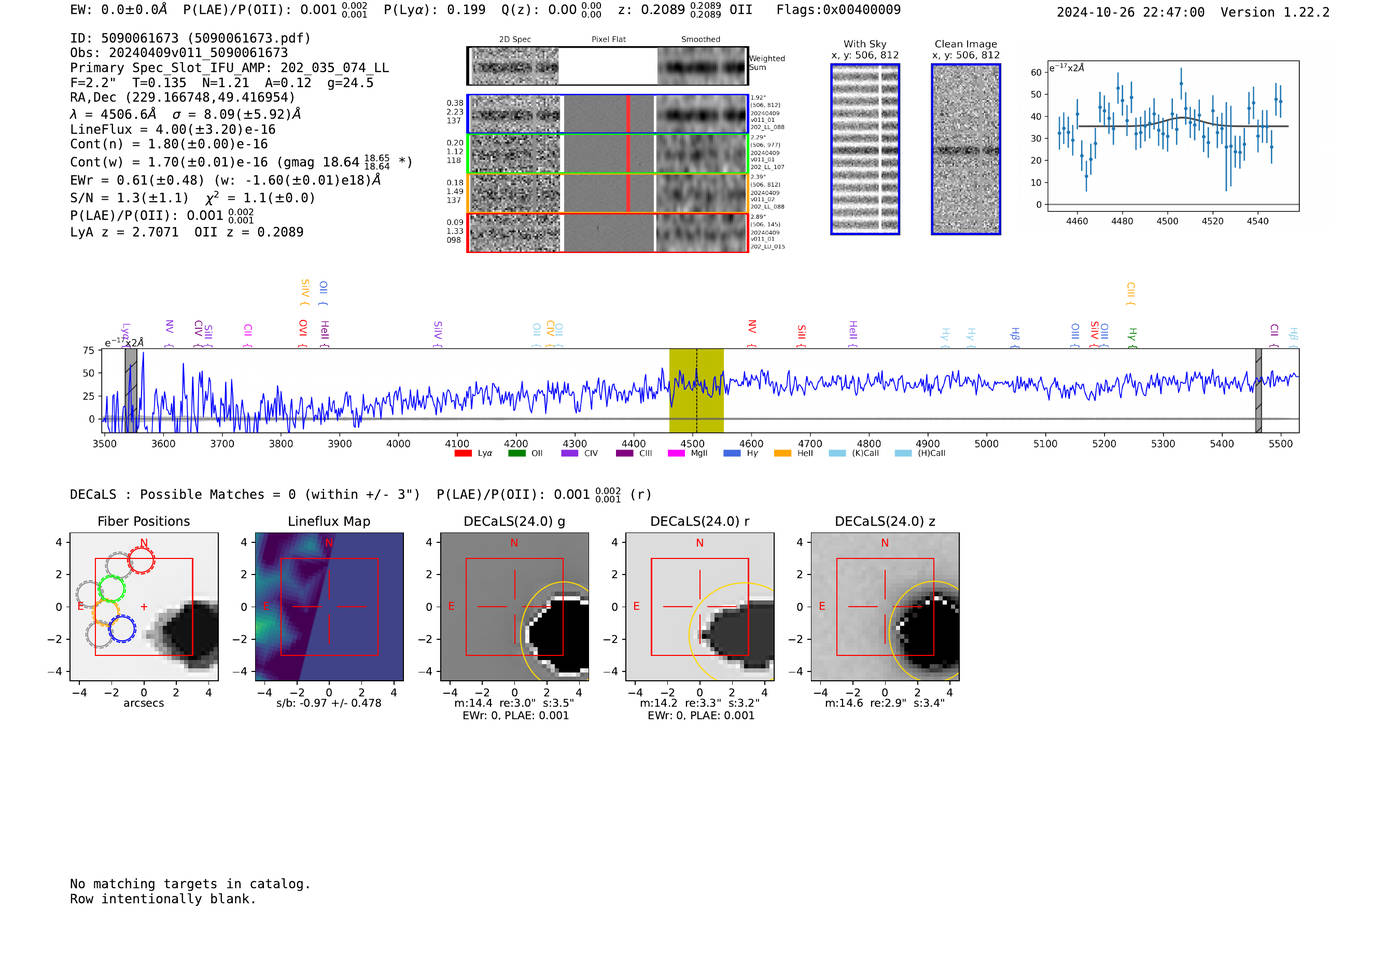This screenshot has width=1400, height=953.
Task: Click the gray hatched band near 3550
Action: (x=131, y=391)
